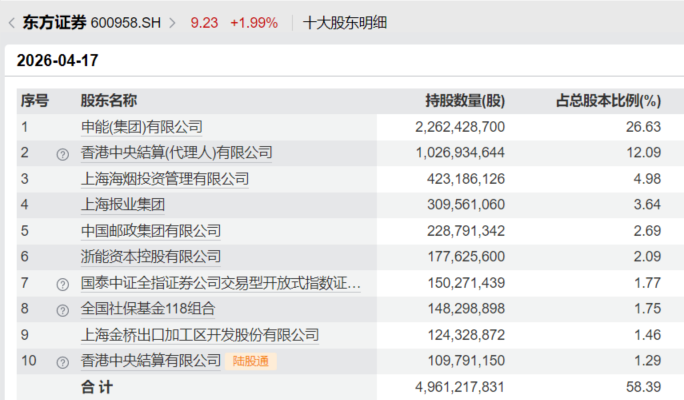Open shareholder link 香港中央結算(代理人)有限公司
Image resolution: width=684 pixels, height=400 pixels.
[x=177, y=153]
